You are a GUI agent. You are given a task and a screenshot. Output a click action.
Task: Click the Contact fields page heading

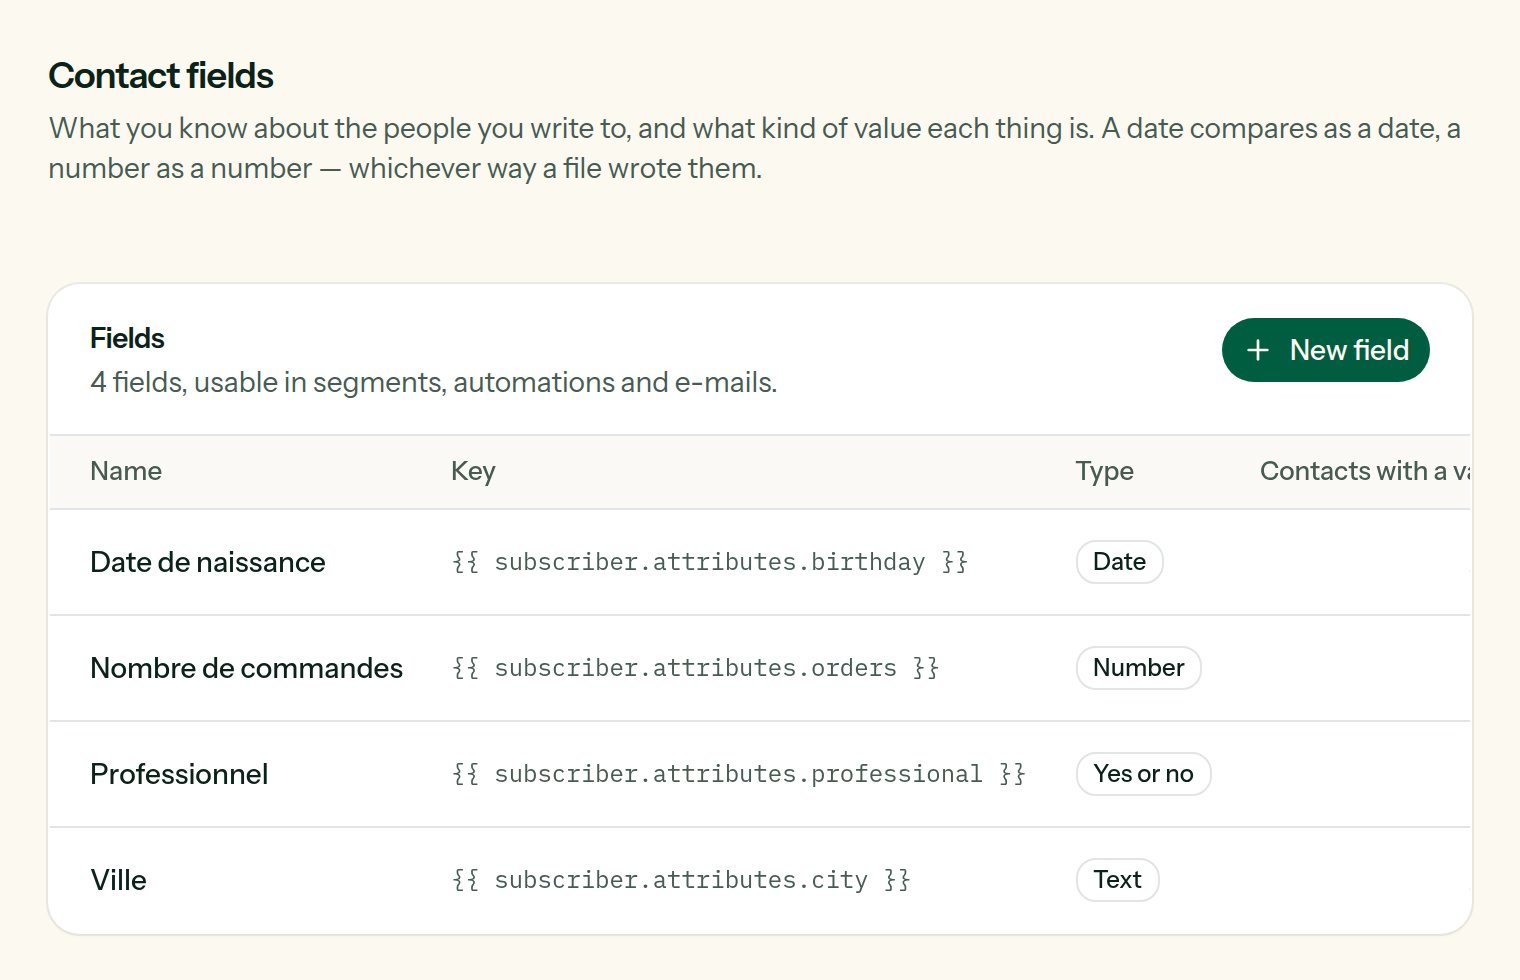click(x=161, y=76)
